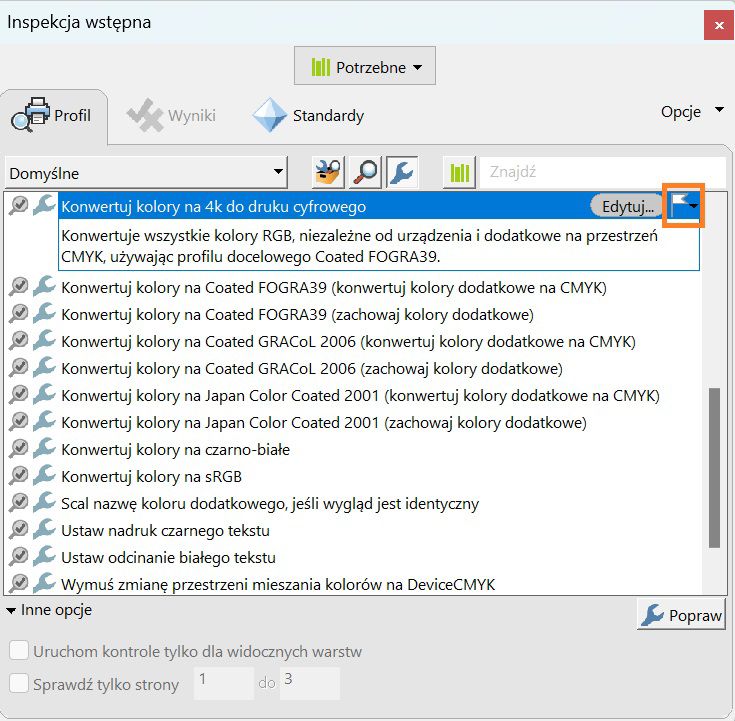This screenshot has width=735, height=721.
Task: Click magnifier check icon of Japan Color konwertuj row
Action: [x=18, y=395]
